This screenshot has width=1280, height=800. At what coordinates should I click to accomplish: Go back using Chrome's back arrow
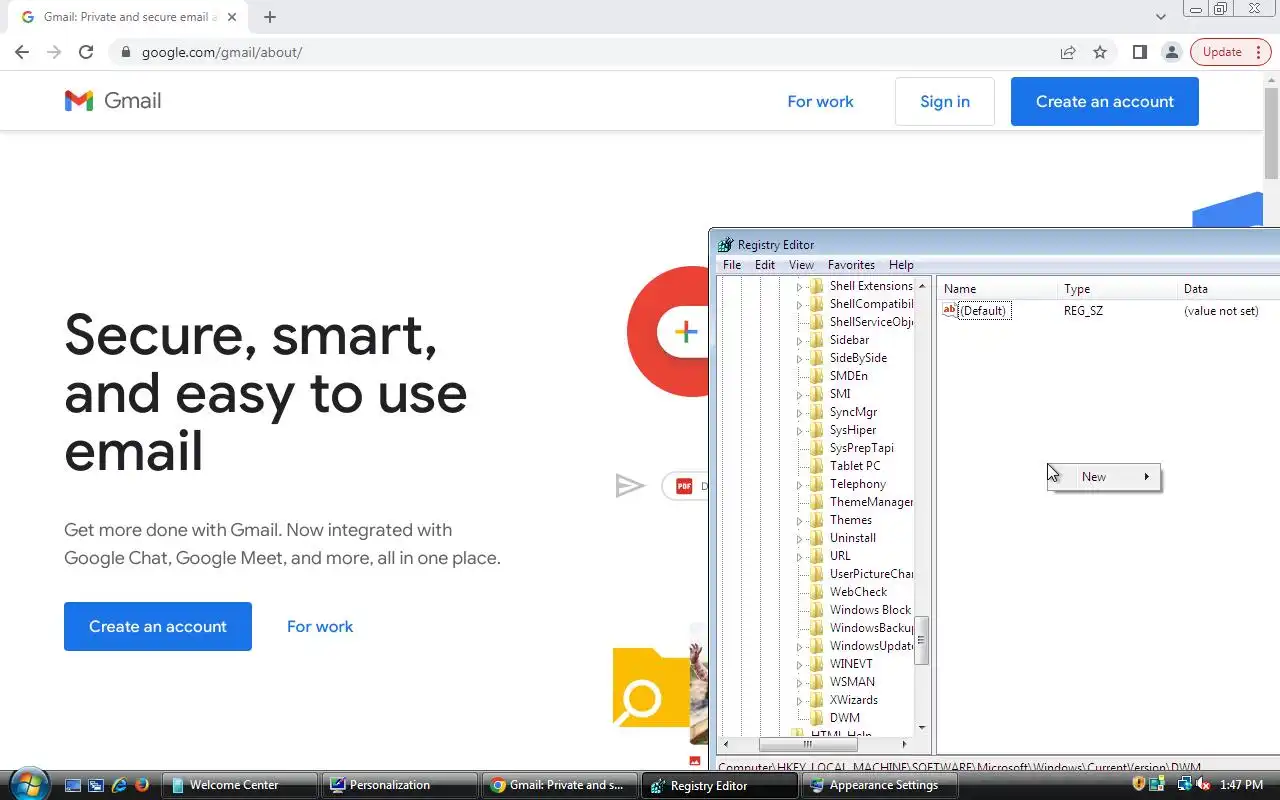click(x=22, y=52)
